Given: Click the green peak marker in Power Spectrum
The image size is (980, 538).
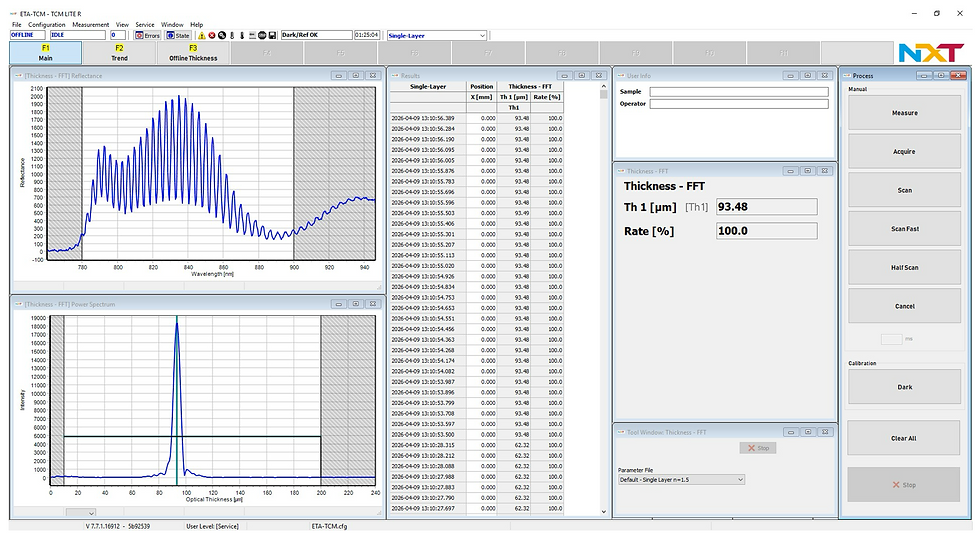Looking at the screenshot, I should [177, 400].
